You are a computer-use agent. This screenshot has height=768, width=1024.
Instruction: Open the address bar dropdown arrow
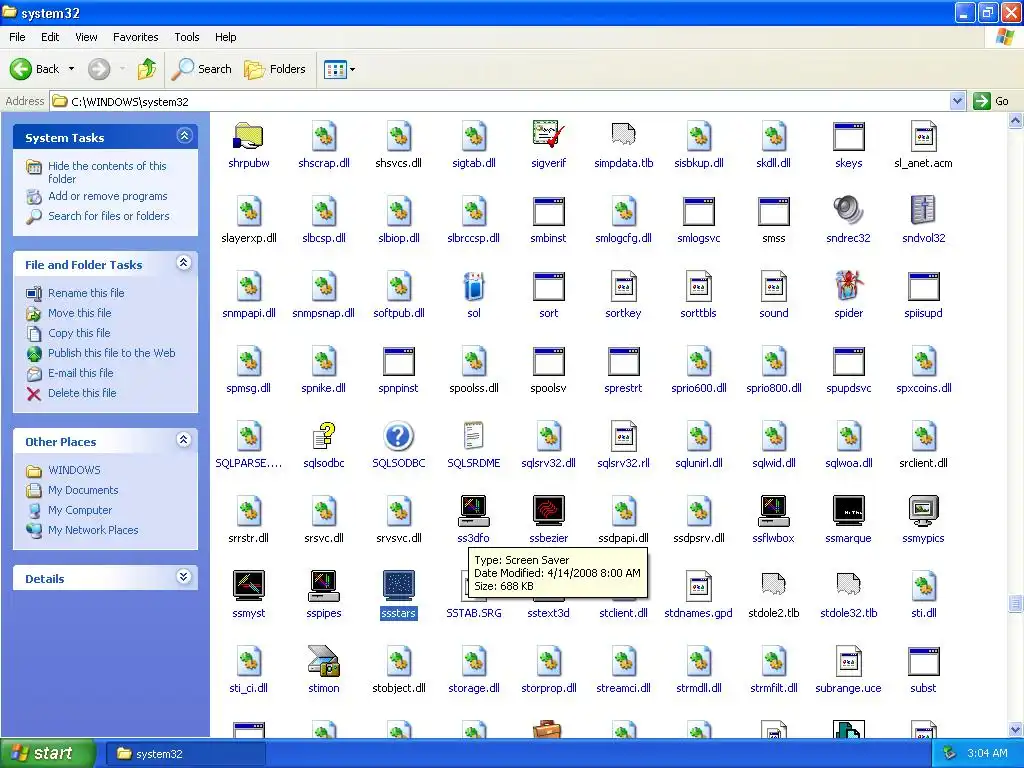(957, 101)
